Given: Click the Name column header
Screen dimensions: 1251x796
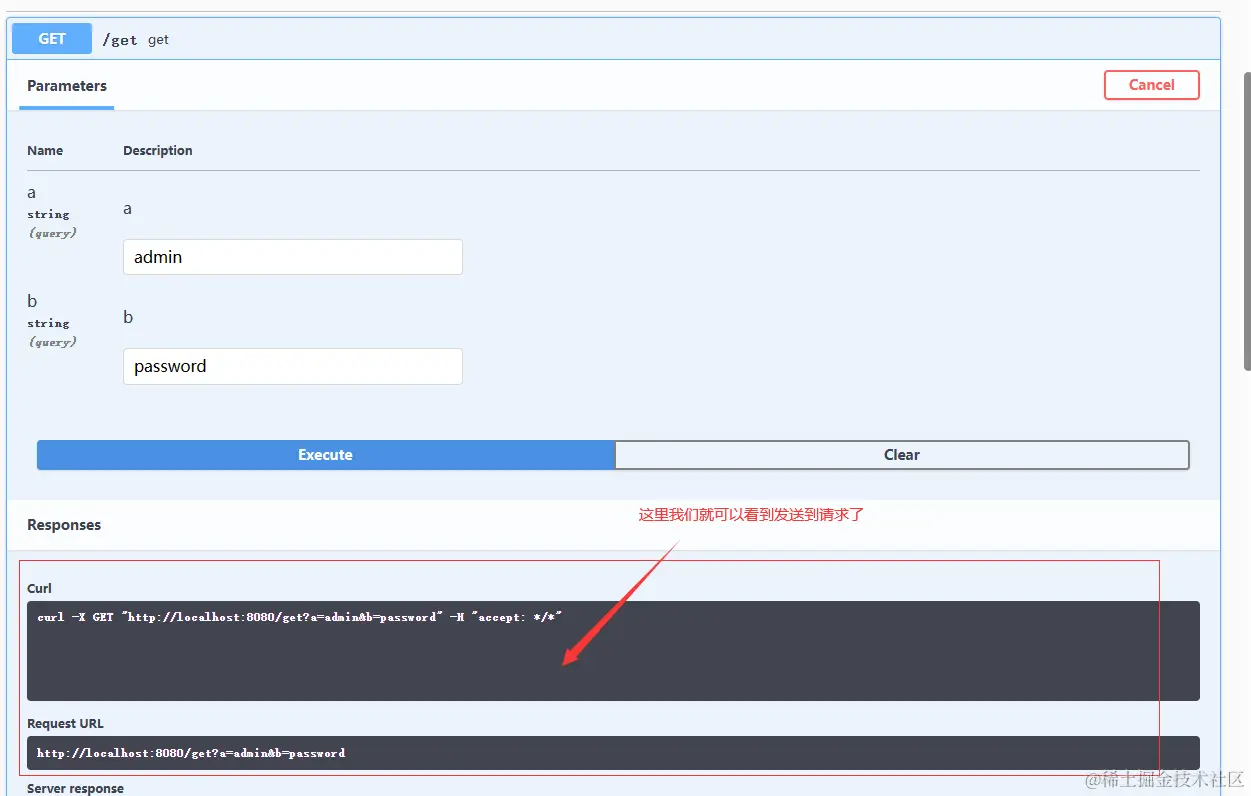Looking at the screenshot, I should point(45,150).
